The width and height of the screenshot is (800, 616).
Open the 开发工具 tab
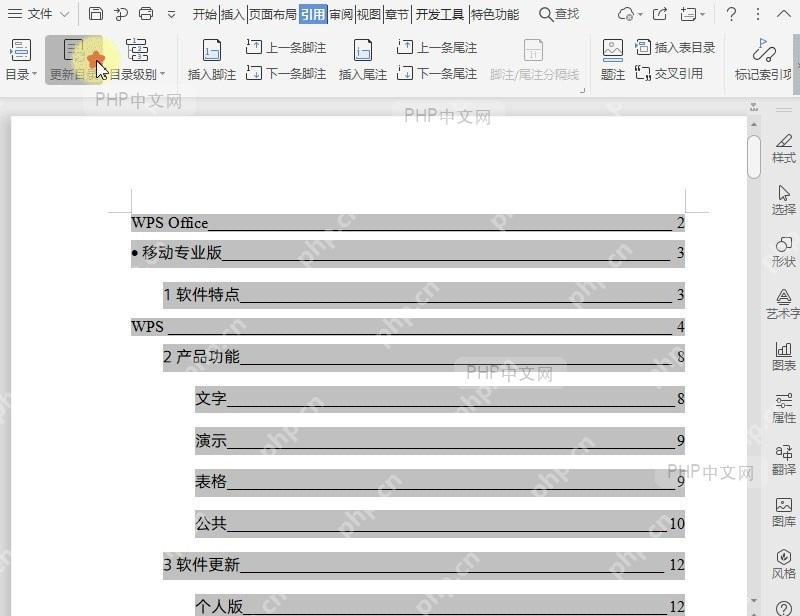tap(439, 14)
